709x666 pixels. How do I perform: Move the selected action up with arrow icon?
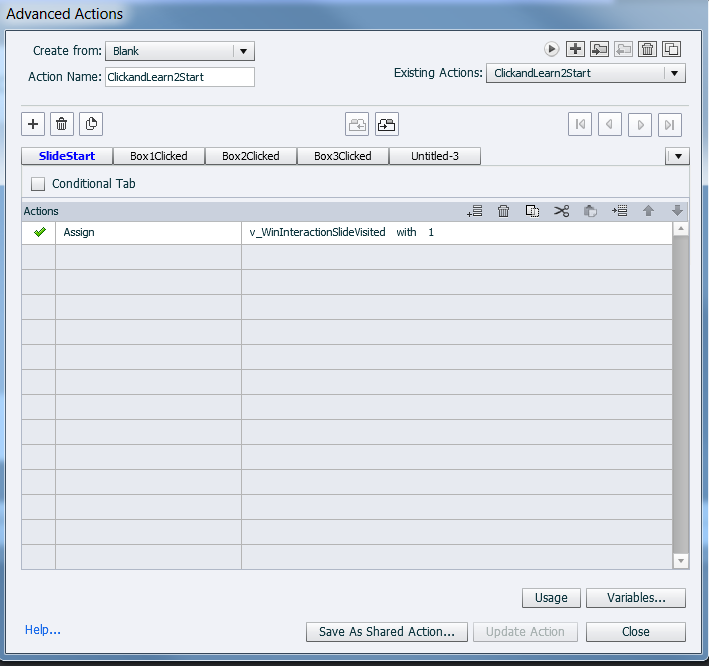coord(648,211)
